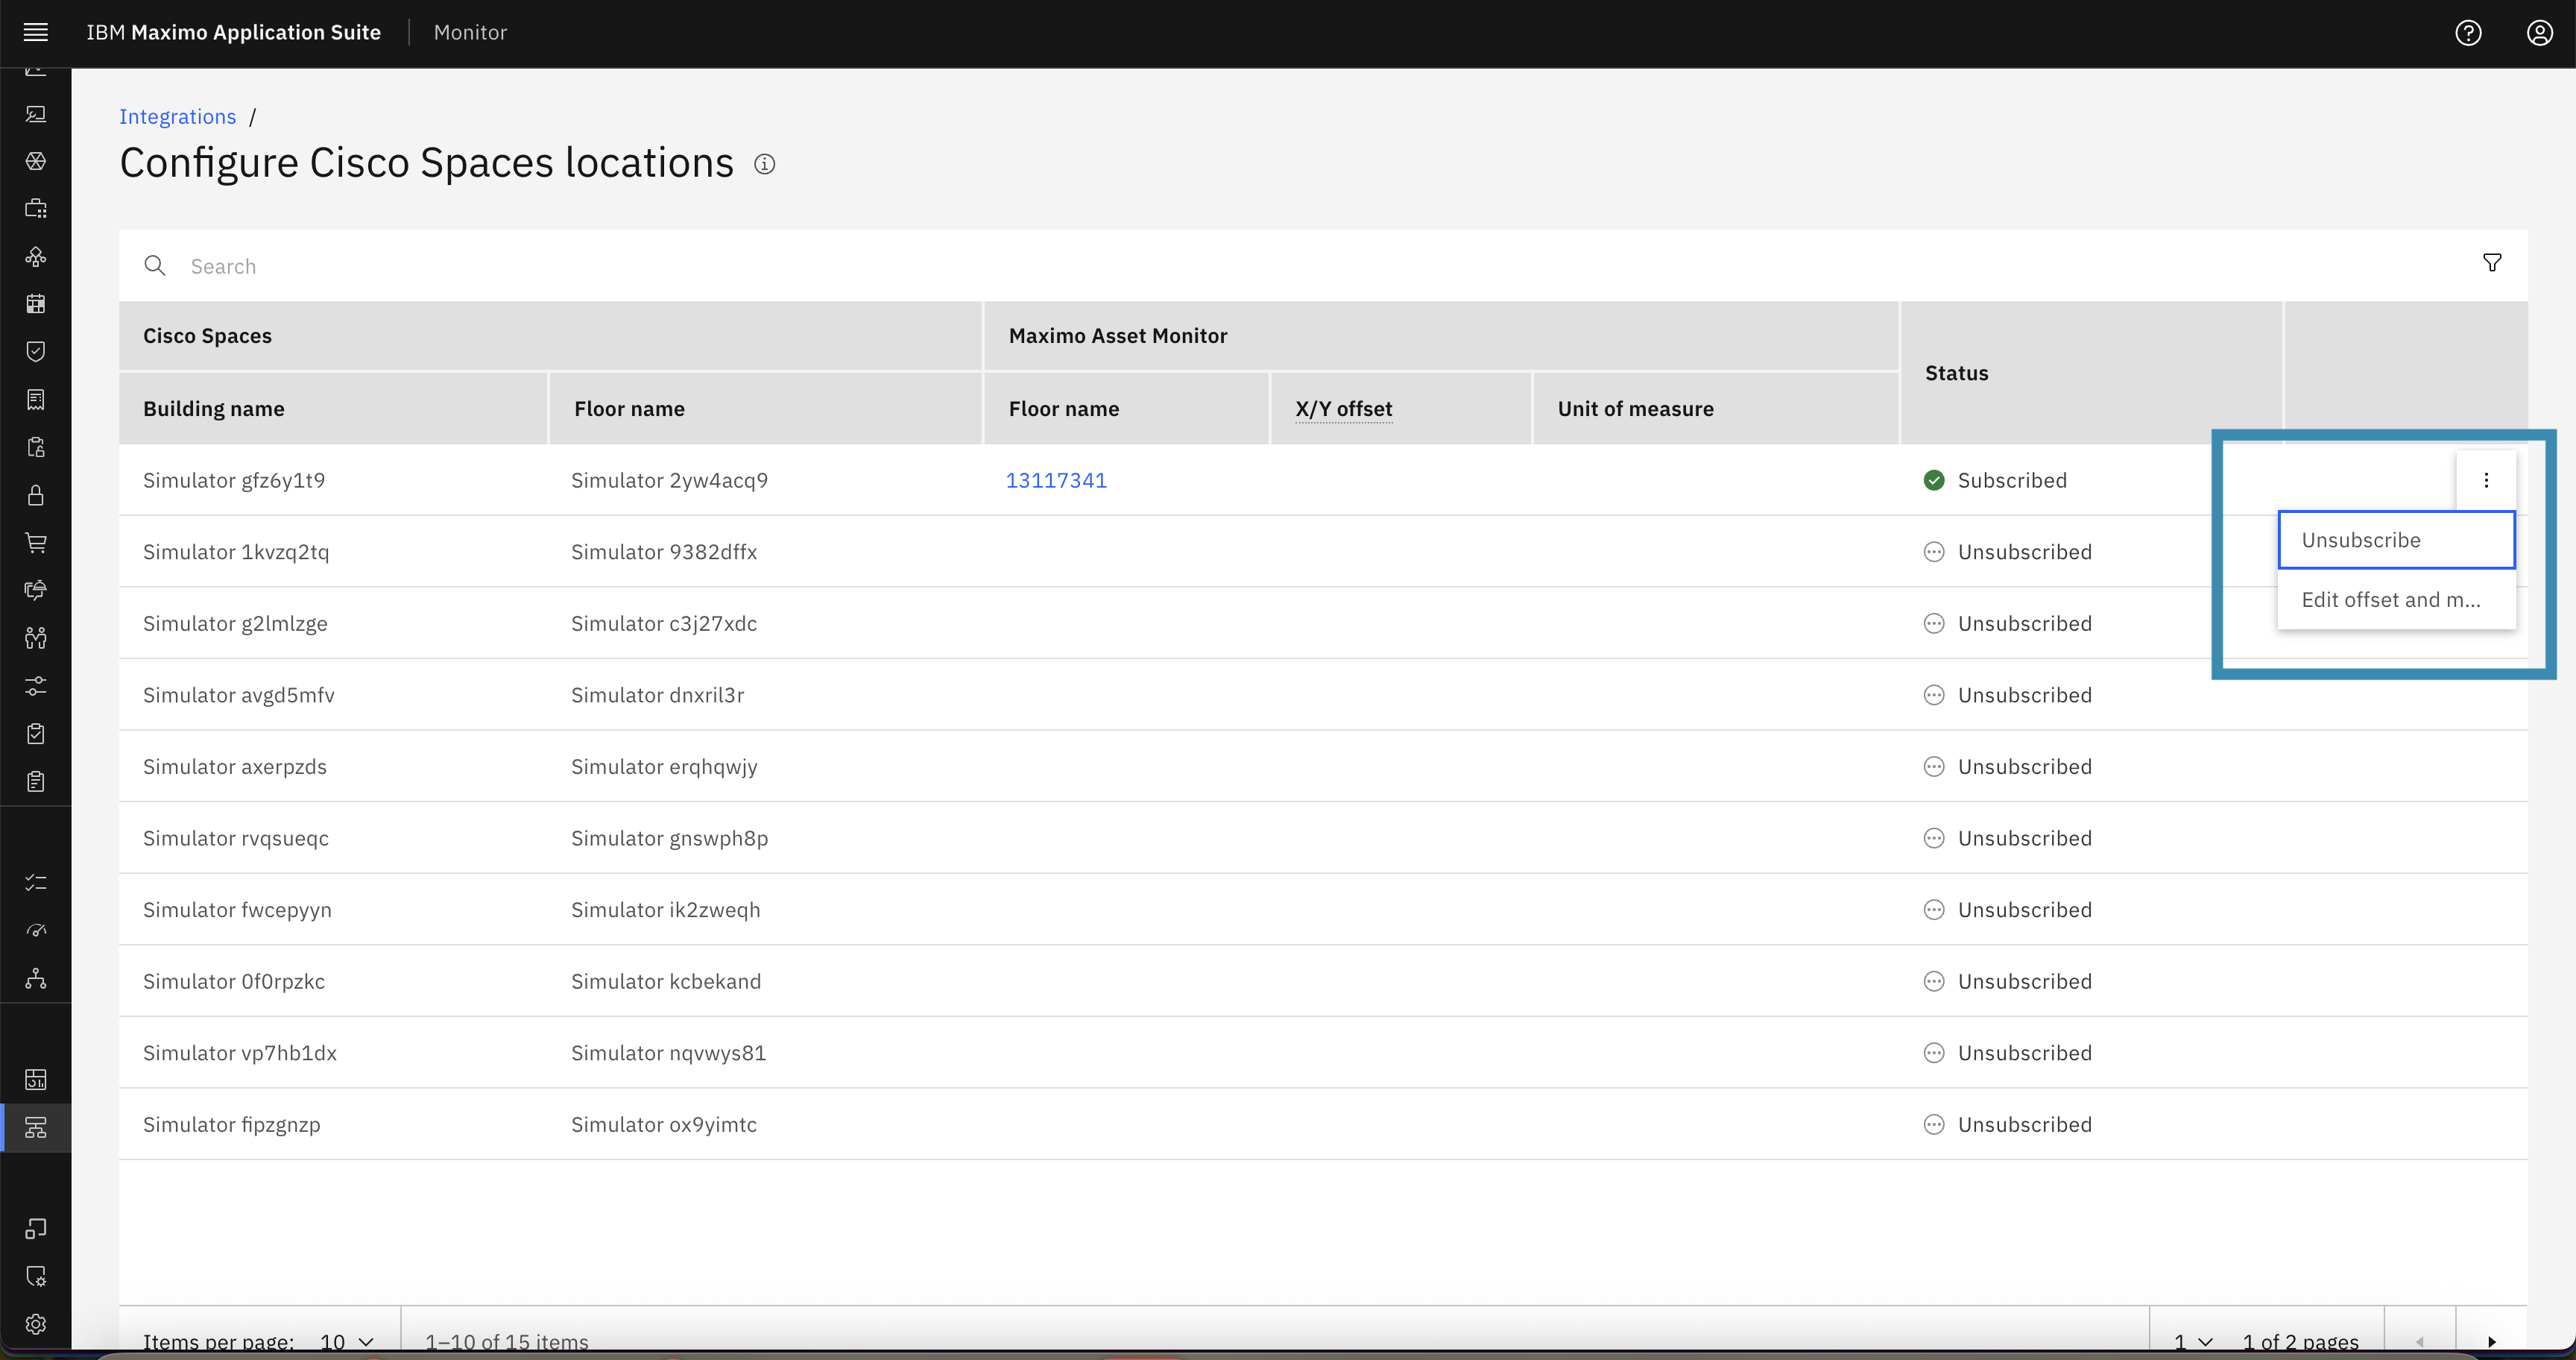Click the shield checkmark icon in sidebar
This screenshot has width=2576, height=1360.
36,351
